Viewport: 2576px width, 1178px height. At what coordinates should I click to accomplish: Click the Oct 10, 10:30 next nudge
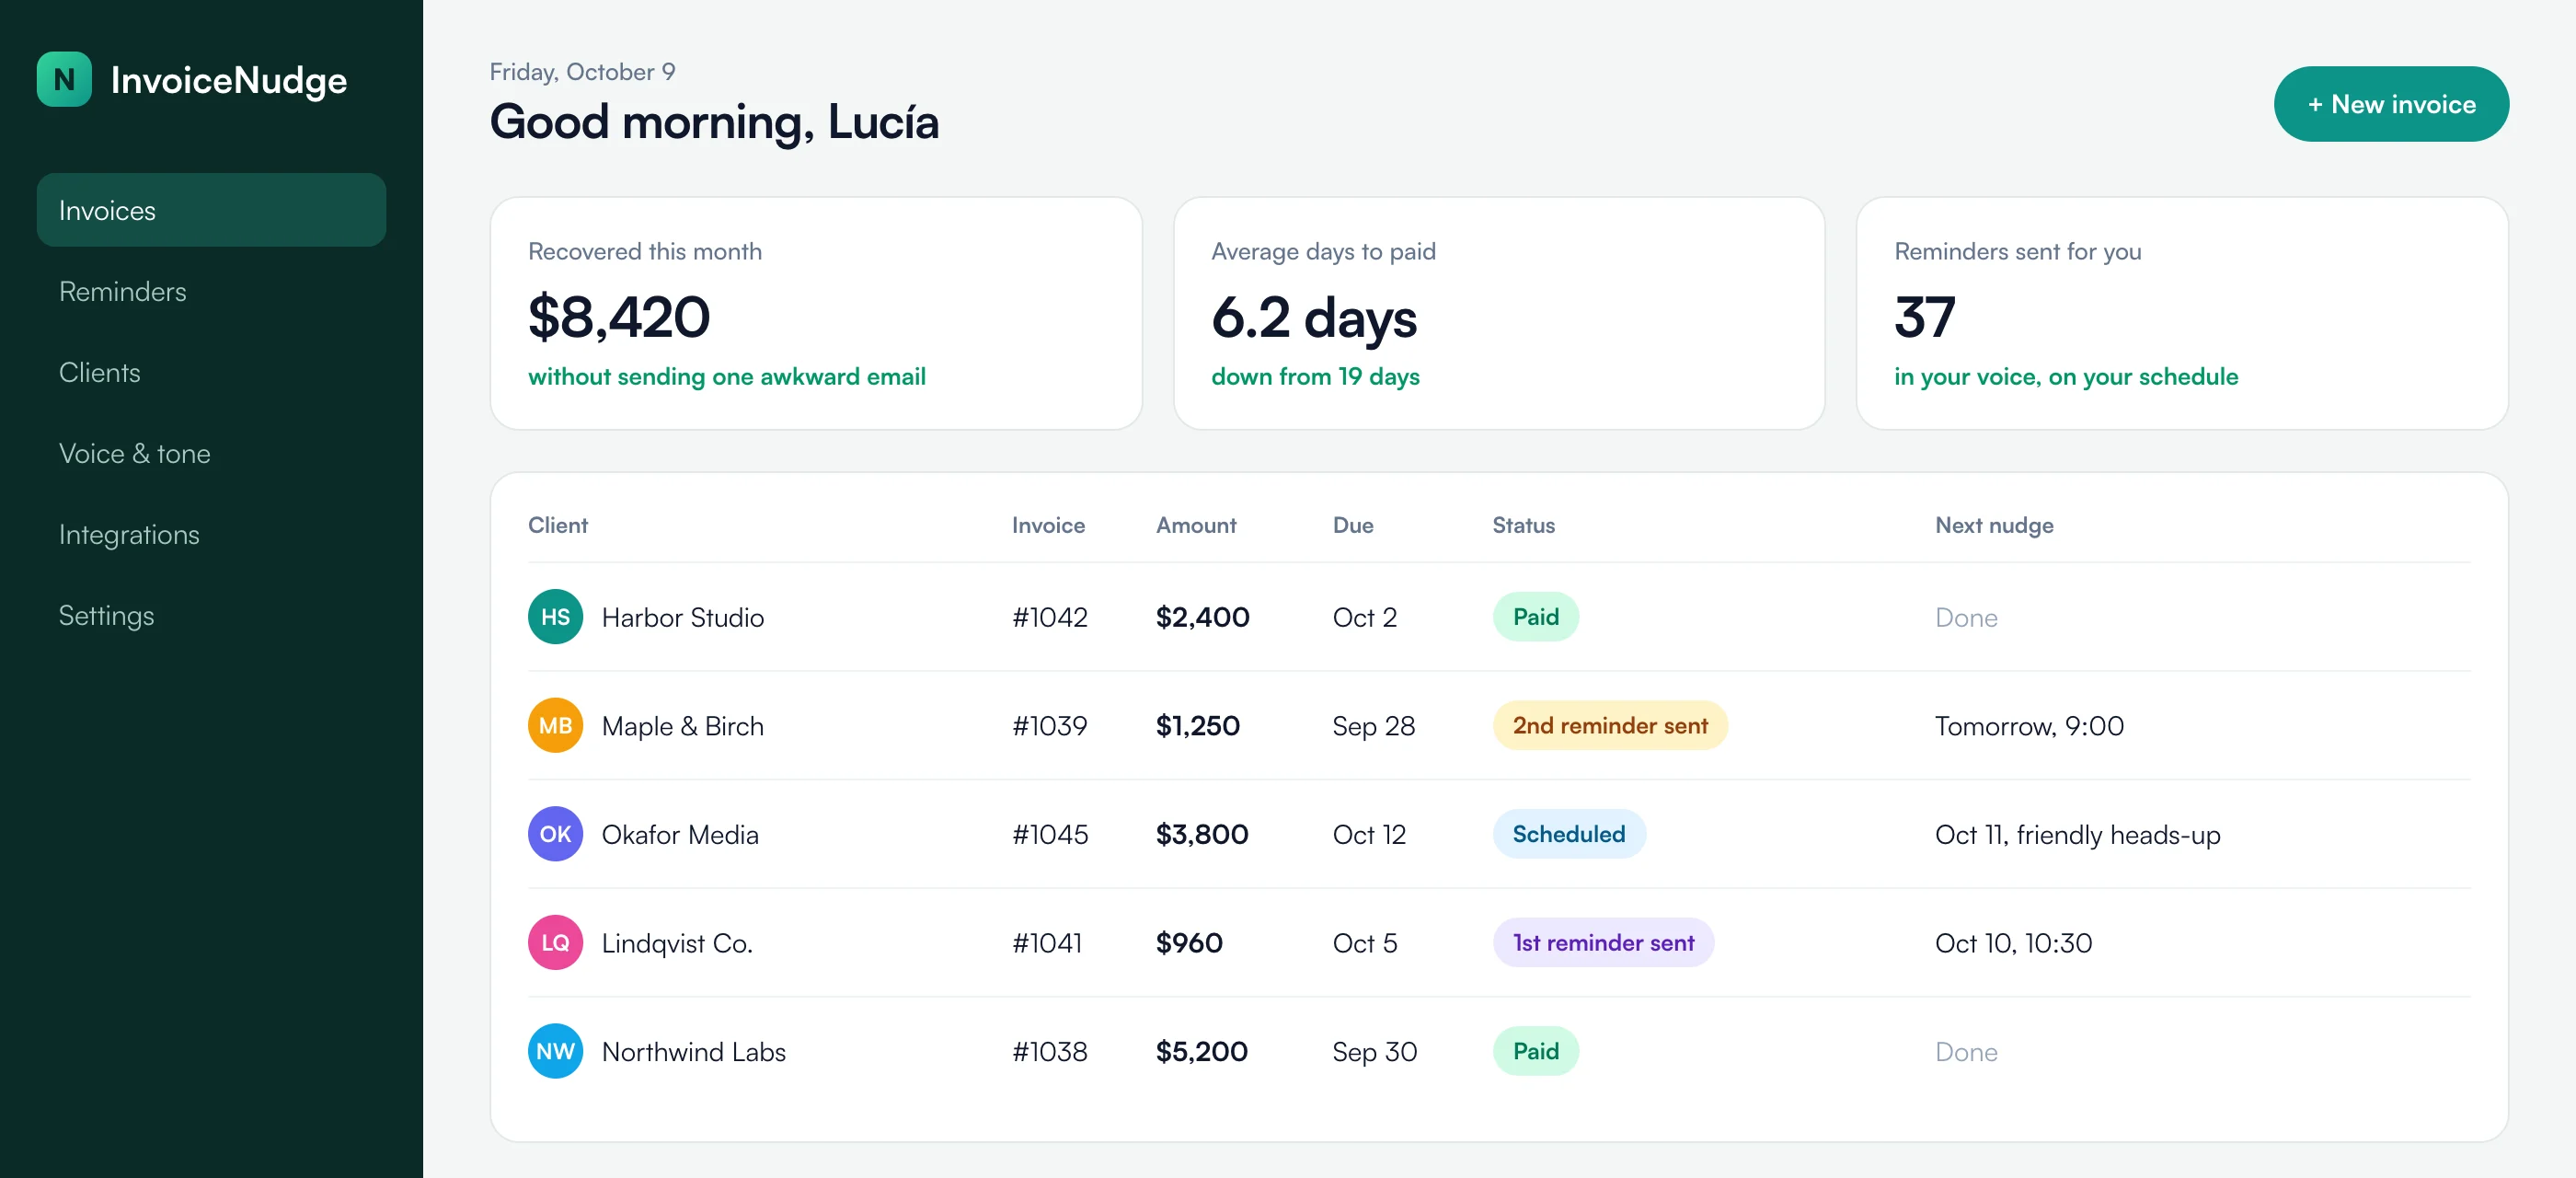pos(2013,943)
